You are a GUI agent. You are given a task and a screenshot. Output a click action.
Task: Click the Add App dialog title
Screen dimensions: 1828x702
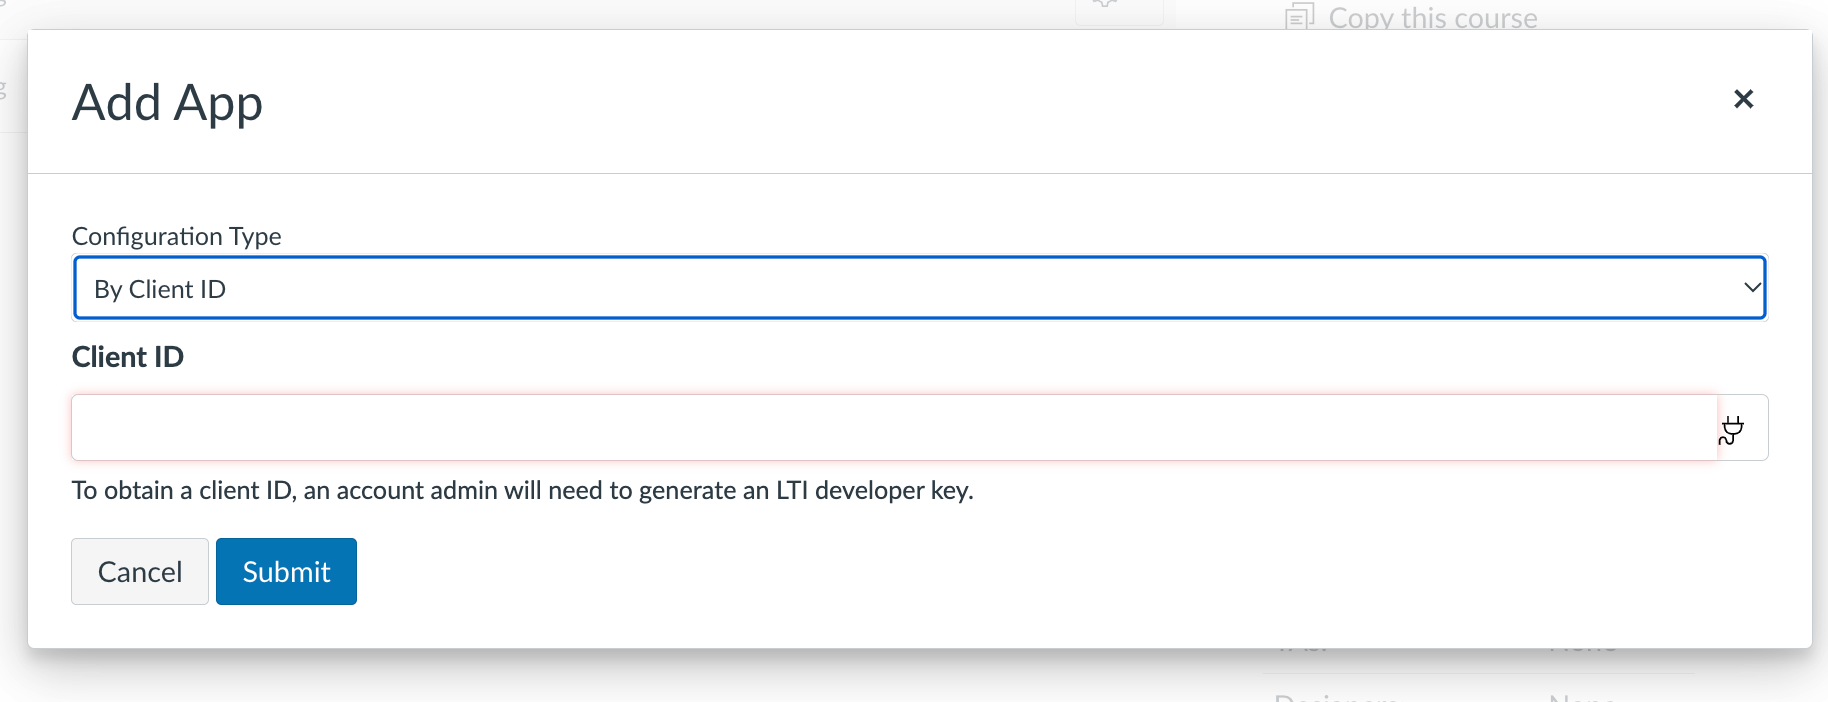pos(167,102)
